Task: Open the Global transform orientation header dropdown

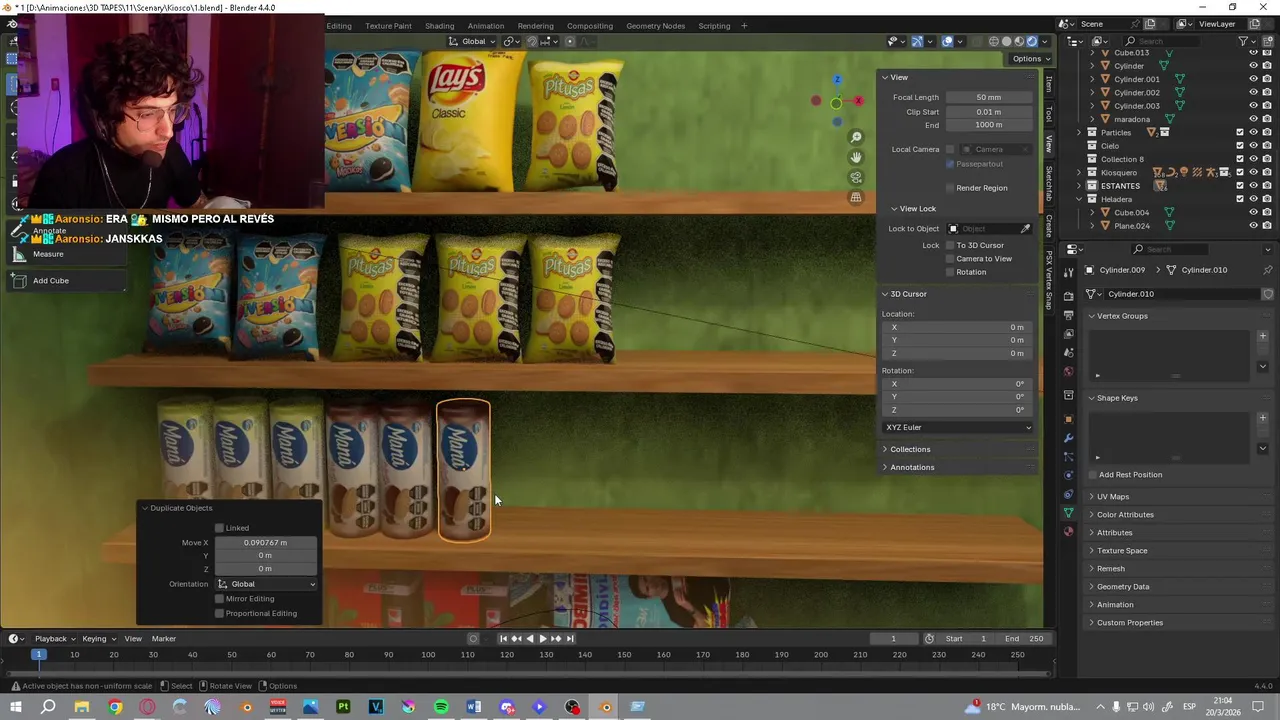Action: [x=474, y=41]
